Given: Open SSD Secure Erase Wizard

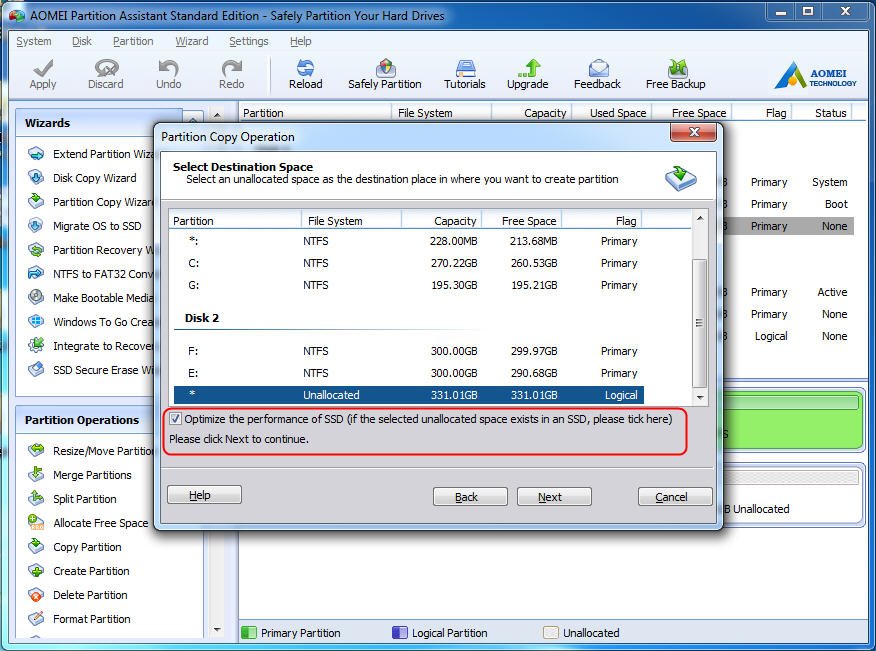Looking at the screenshot, I should (x=91, y=370).
